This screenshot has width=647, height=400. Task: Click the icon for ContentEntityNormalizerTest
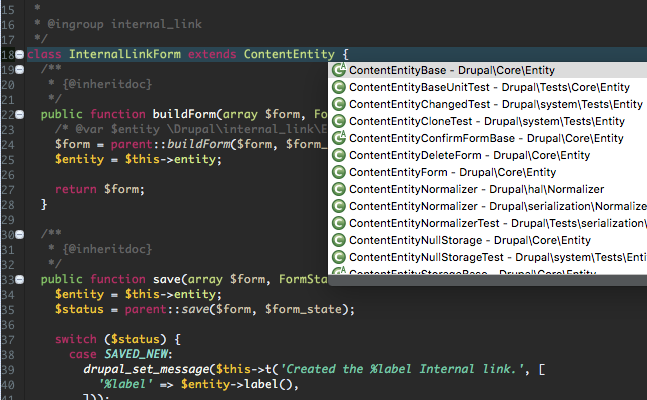pyautogui.click(x=339, y=223)
